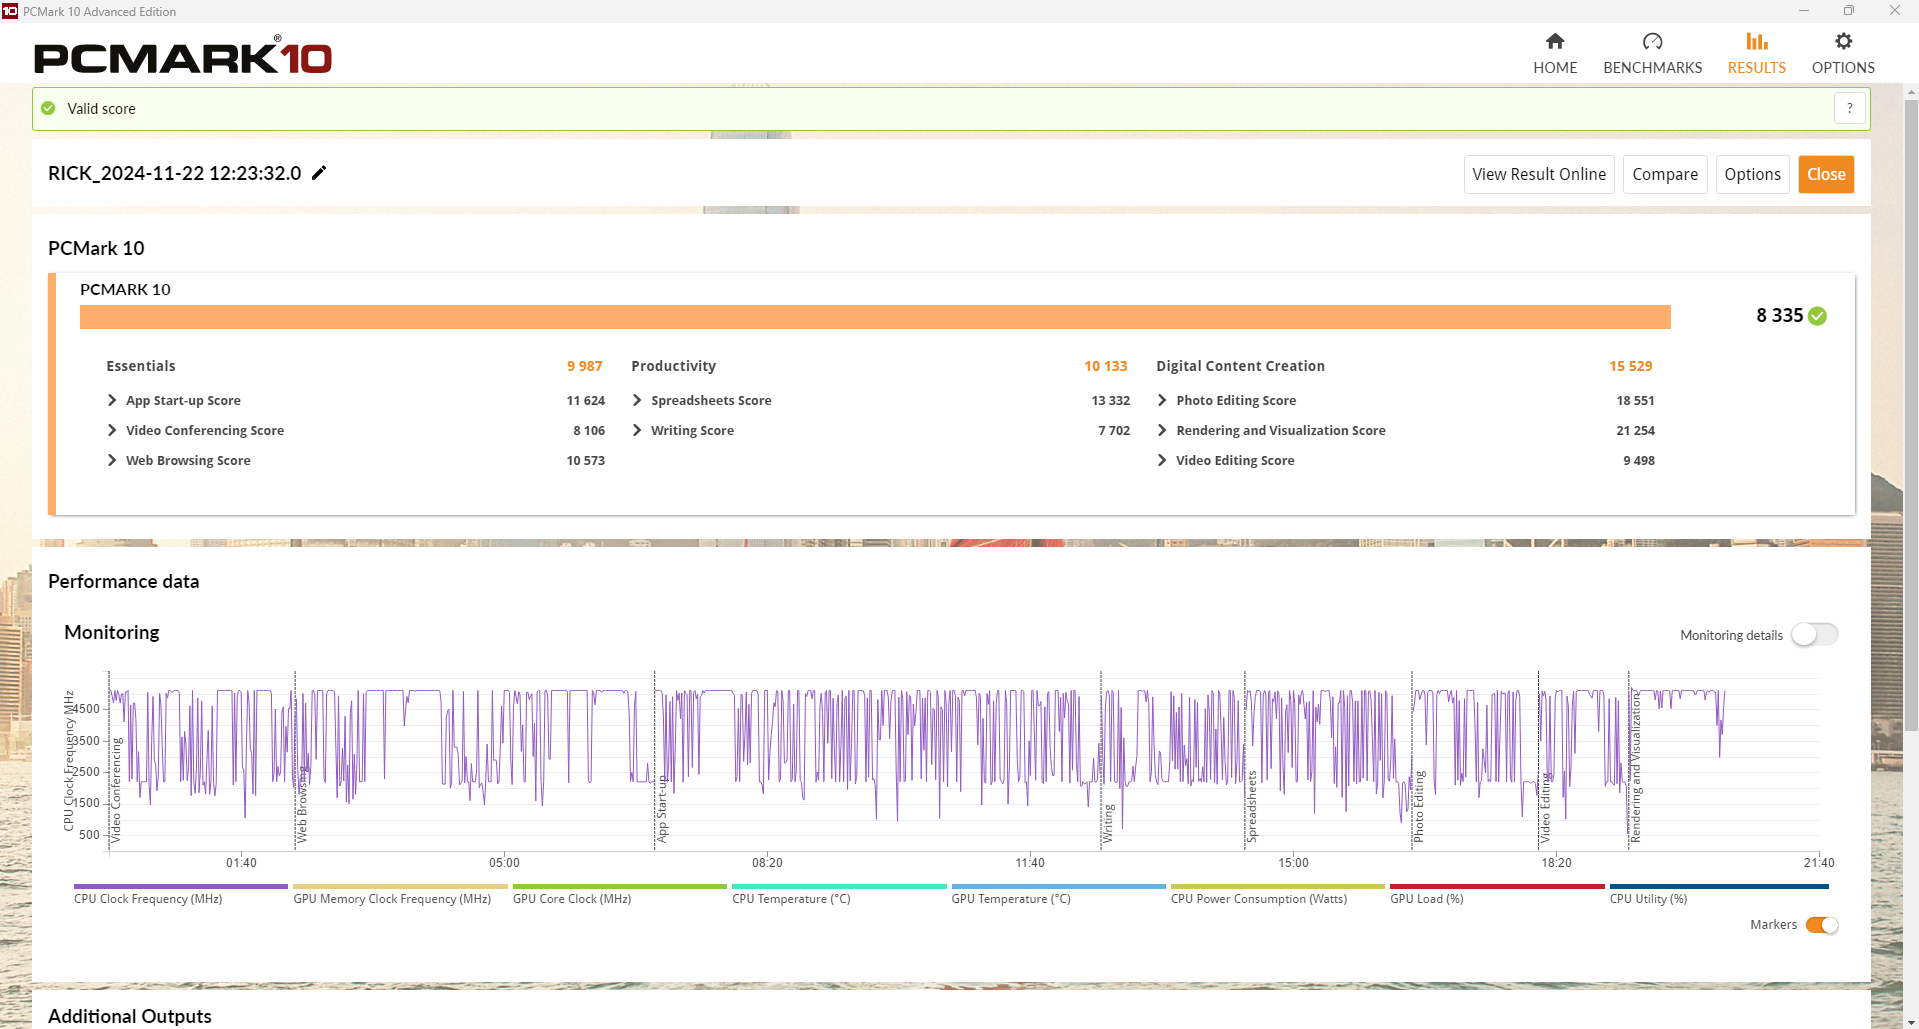Viewport: 1919px width, 1029px height.
Task: Turn off the Markers switch
Action: tap(1821, 925)
